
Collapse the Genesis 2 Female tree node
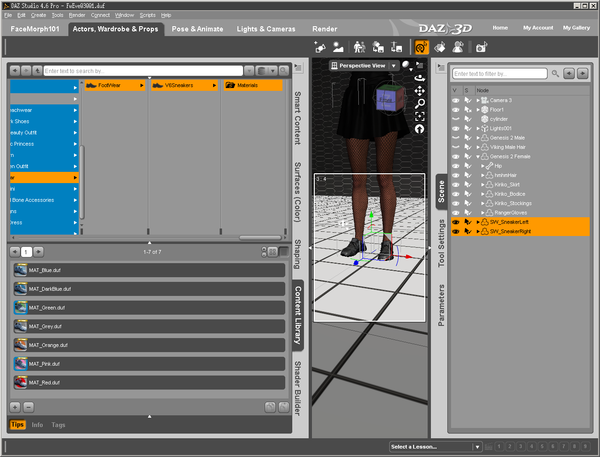pyautogui.click(x=478, y=157)
